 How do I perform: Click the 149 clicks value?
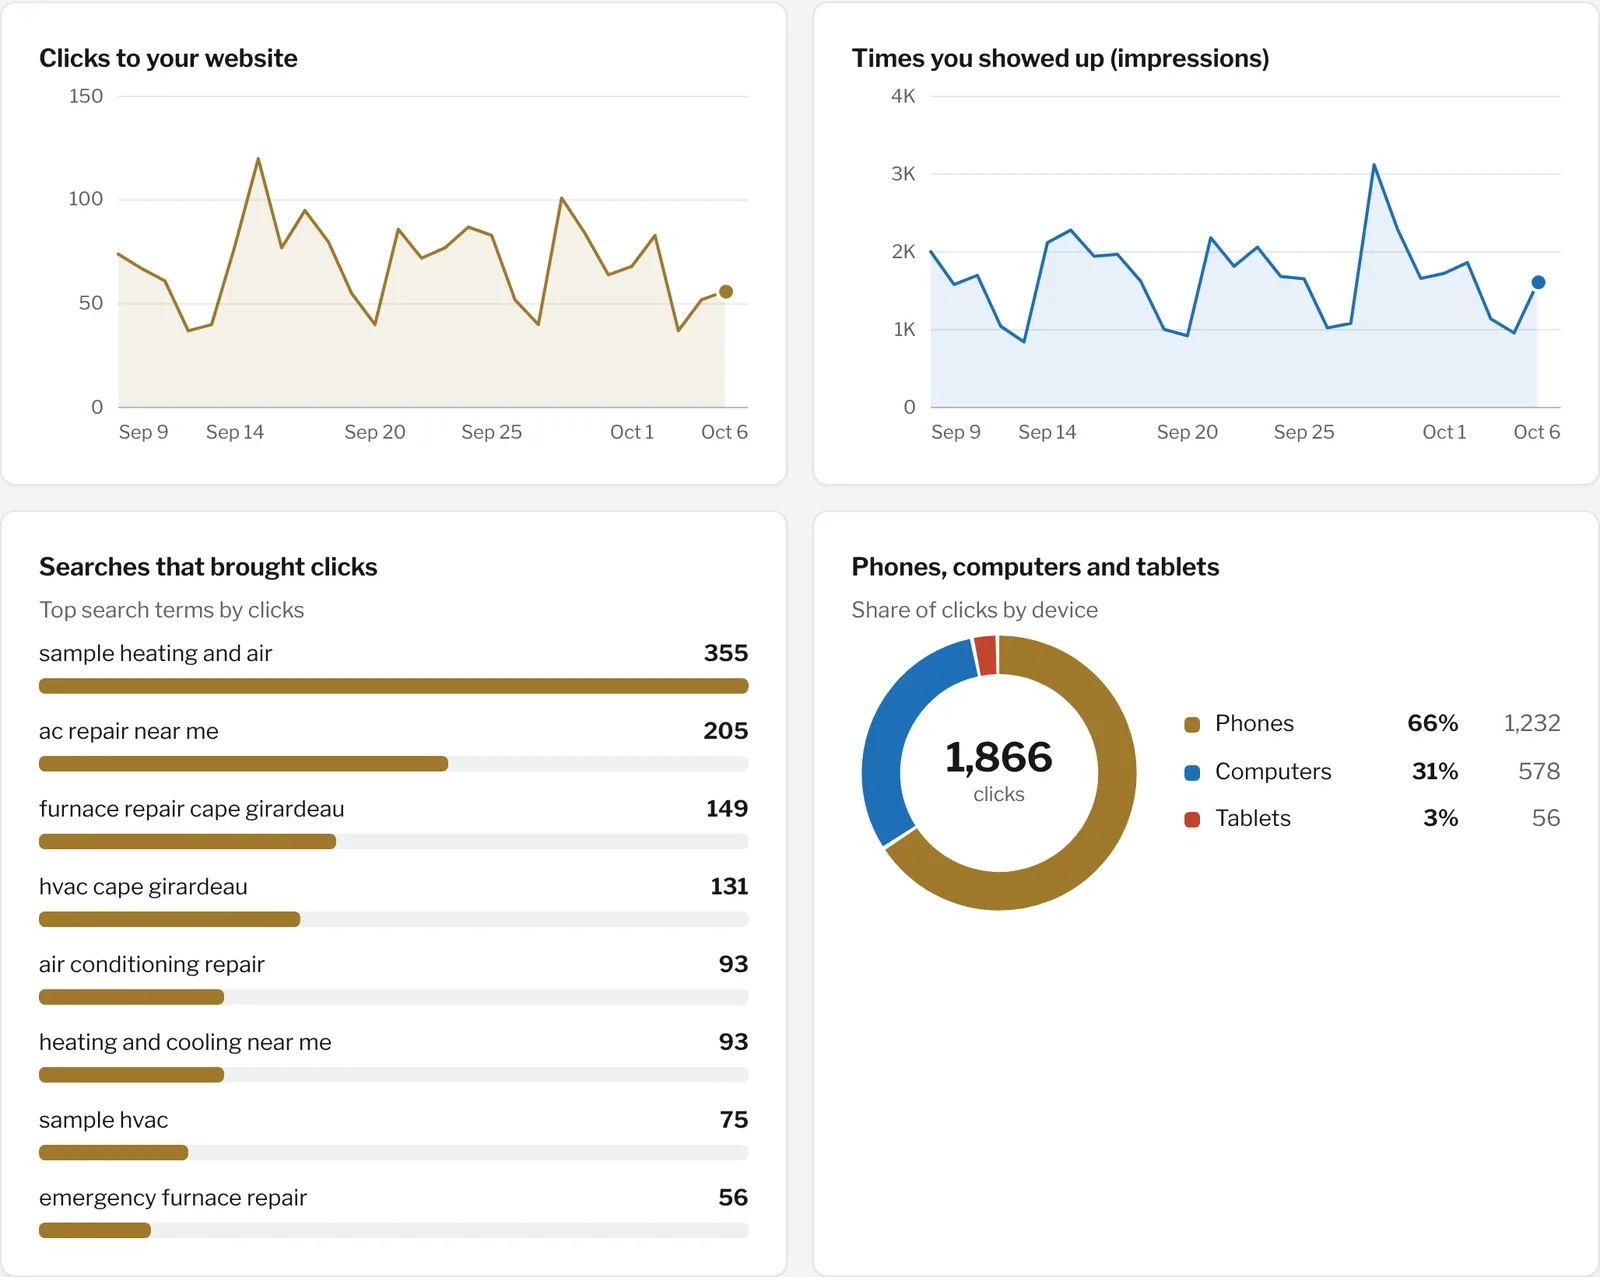[x=727, y=809]
